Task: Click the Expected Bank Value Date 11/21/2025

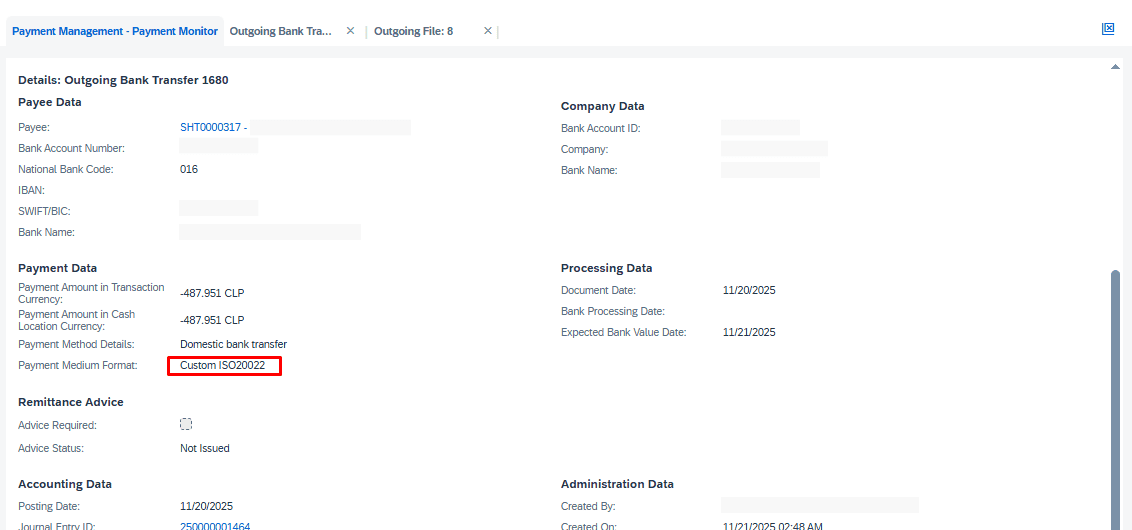Action: coord(749,332)
